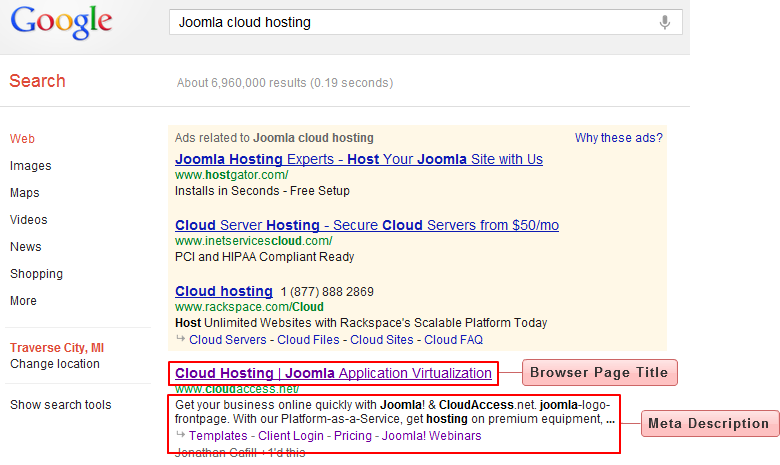This screenshot has height=465, width=780.
Task: Click Traverse City, MI location text
Action: click(57, 348)
